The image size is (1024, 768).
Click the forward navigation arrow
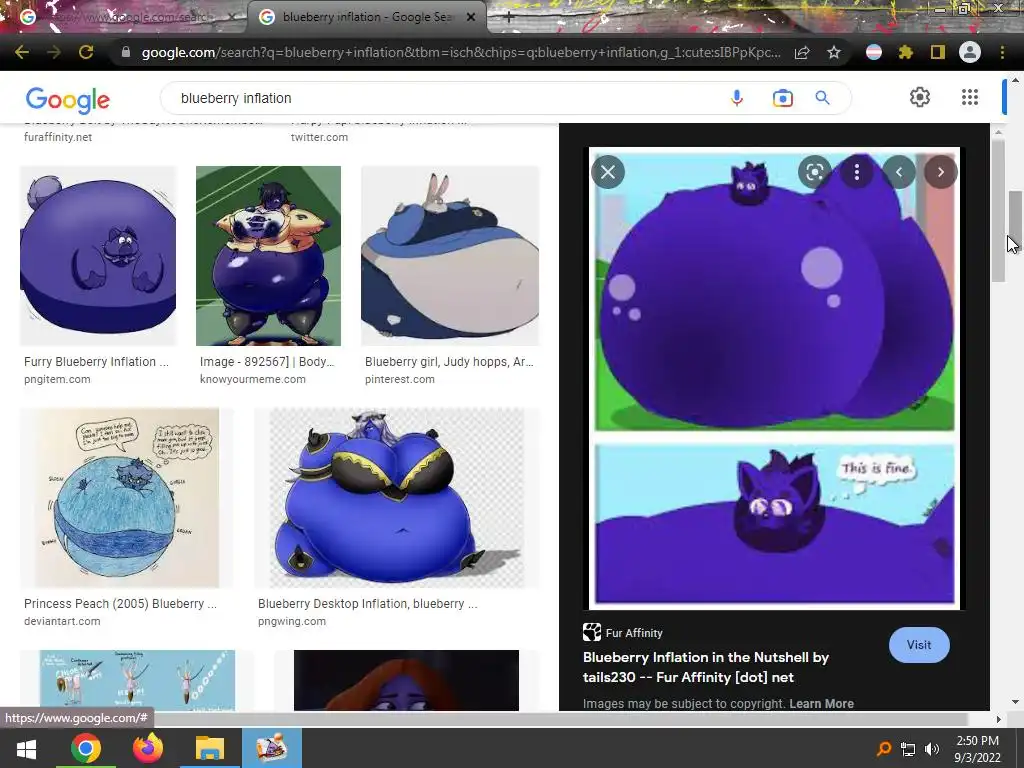[54, 52]
